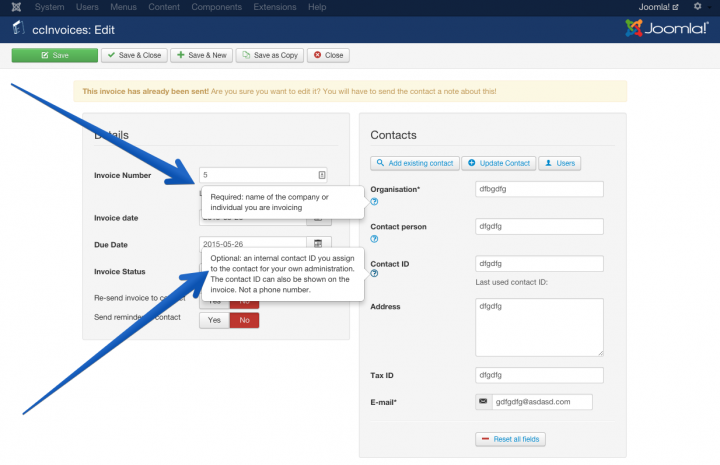The width and height of the screenshot is (720, 465).
Task: Click the Organisation help question icon
Action: (x=374, y=202)
